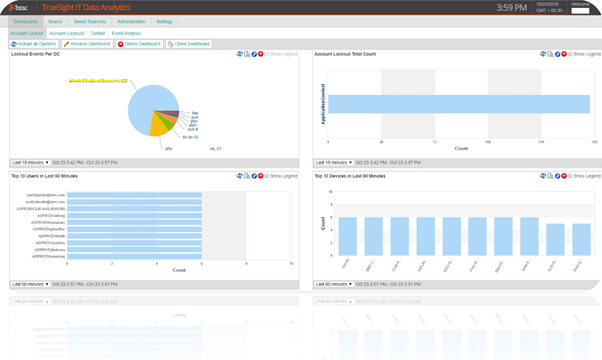
Task: Click the GMT + 05:30 timezone text
Action: (549, 10)
